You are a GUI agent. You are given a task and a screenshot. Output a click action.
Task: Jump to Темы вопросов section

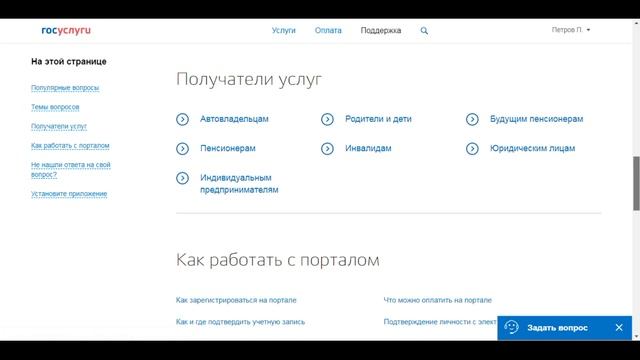click(55, 107)
